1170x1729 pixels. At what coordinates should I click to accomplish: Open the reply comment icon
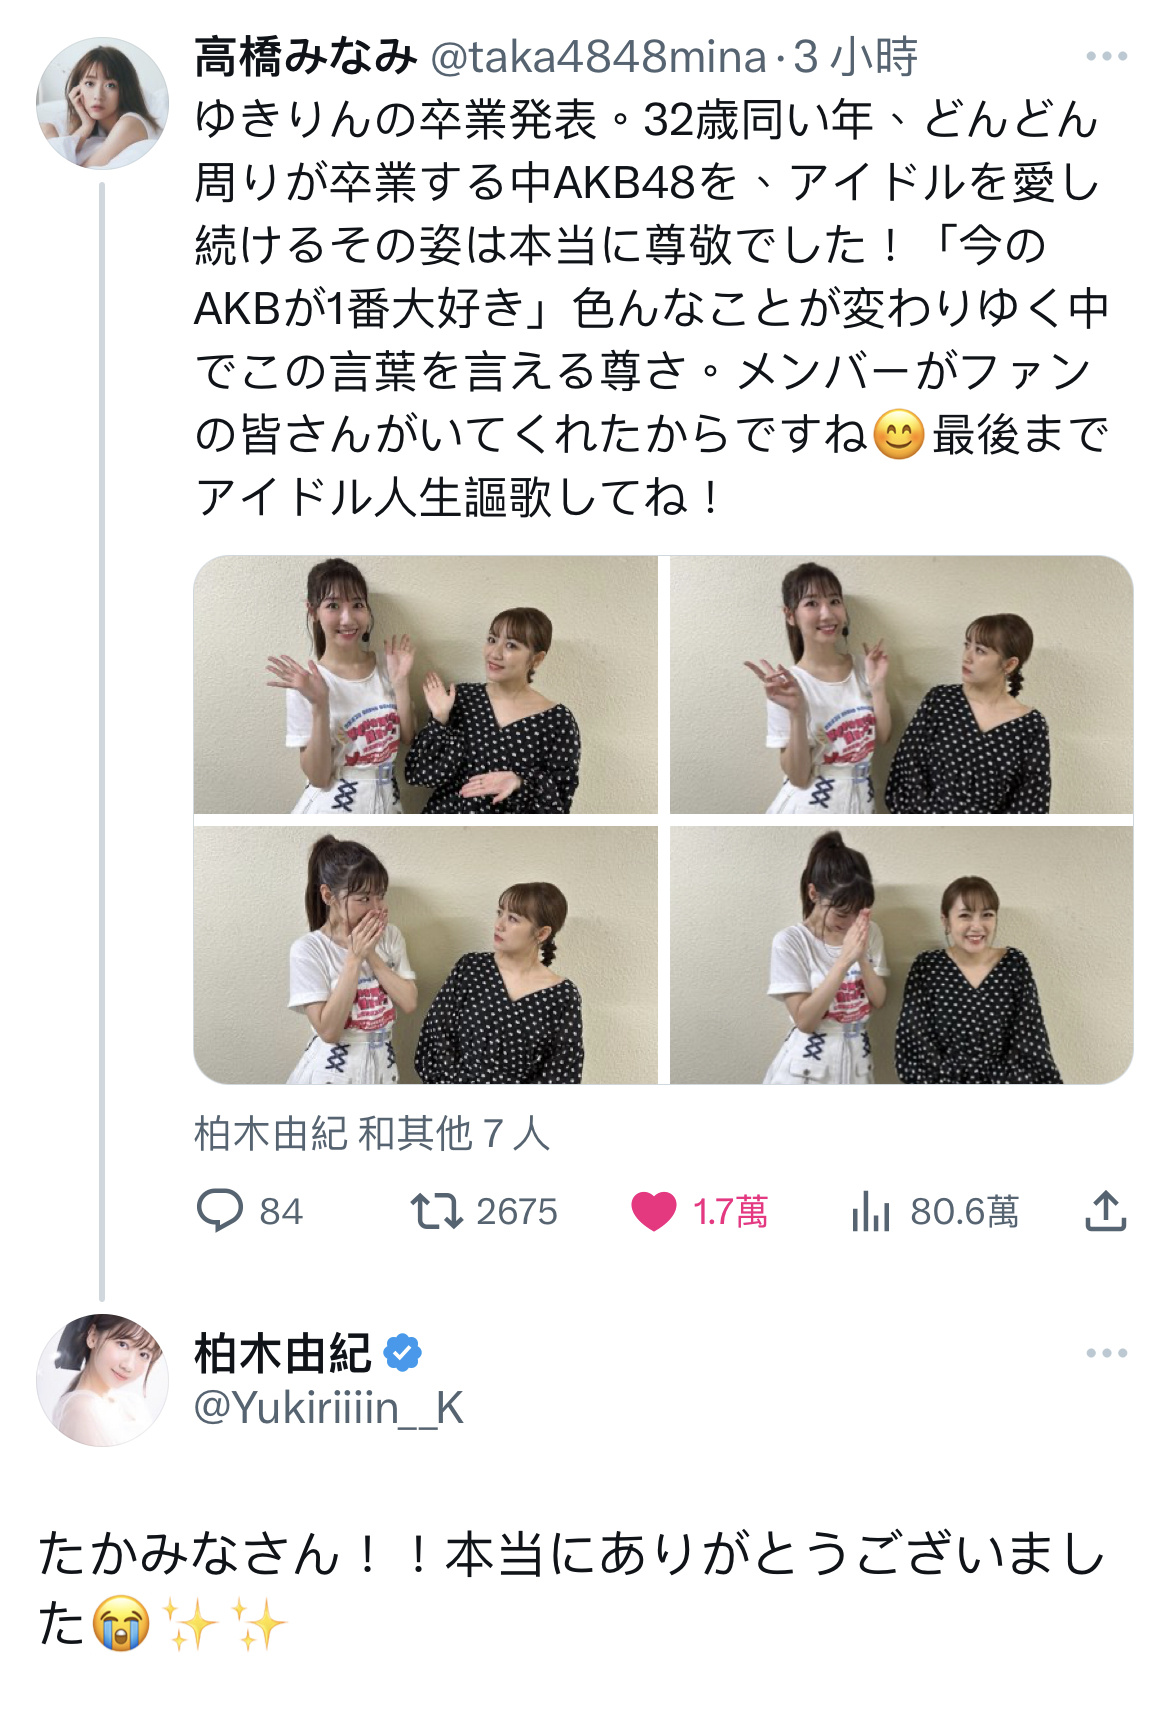coord(219,1211)
